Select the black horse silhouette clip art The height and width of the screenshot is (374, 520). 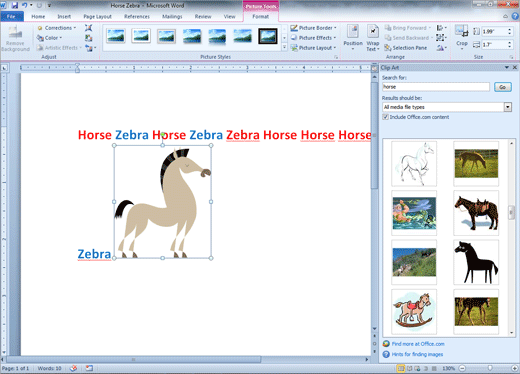tap(476, 262)
